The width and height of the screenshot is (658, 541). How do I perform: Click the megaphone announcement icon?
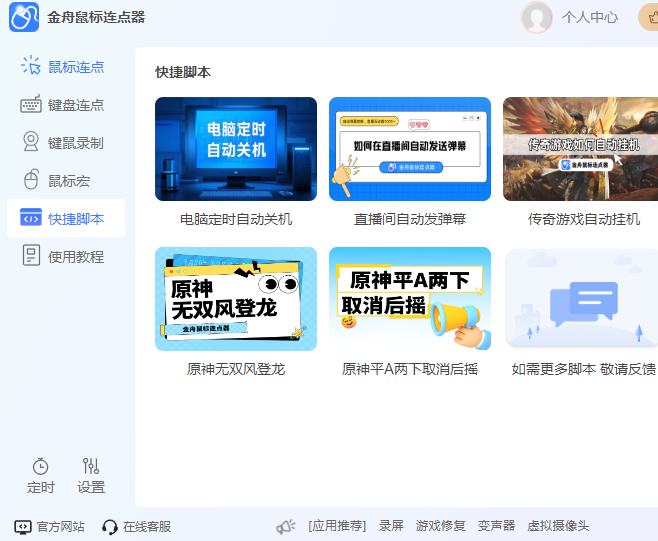(286, 526)
